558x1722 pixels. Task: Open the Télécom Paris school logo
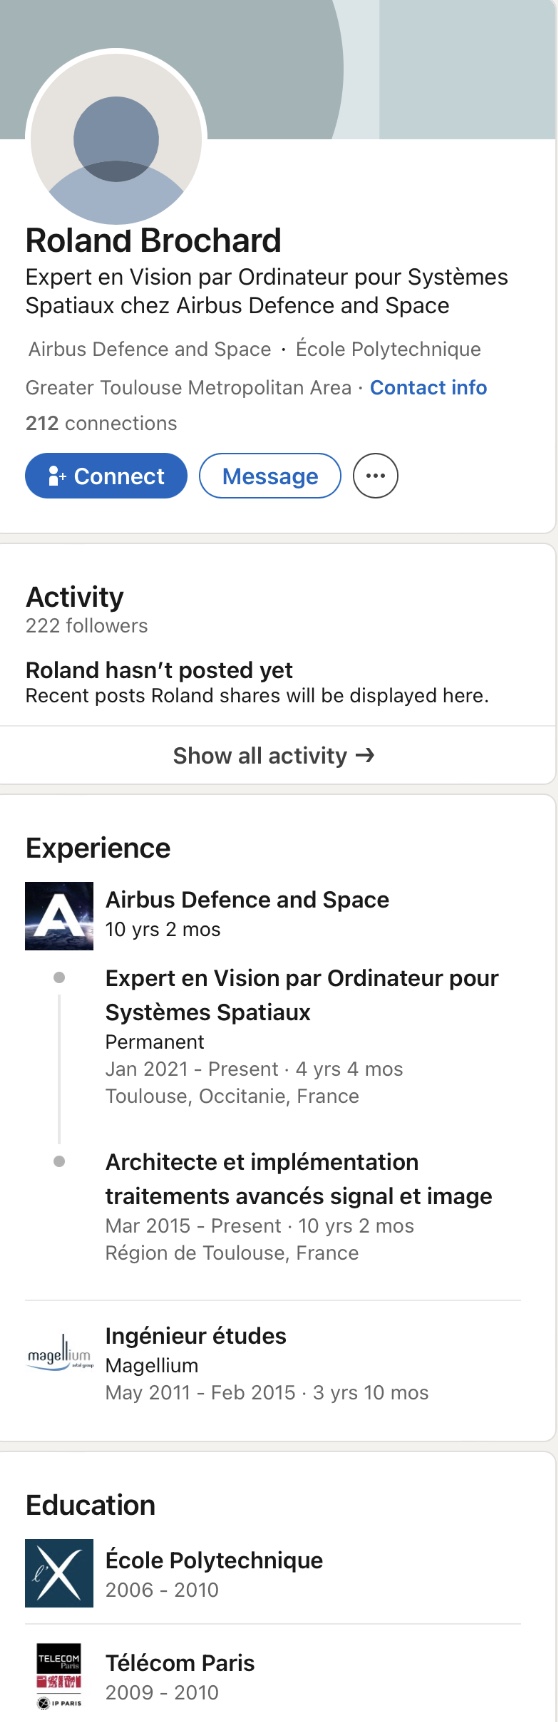[59, 1677]
